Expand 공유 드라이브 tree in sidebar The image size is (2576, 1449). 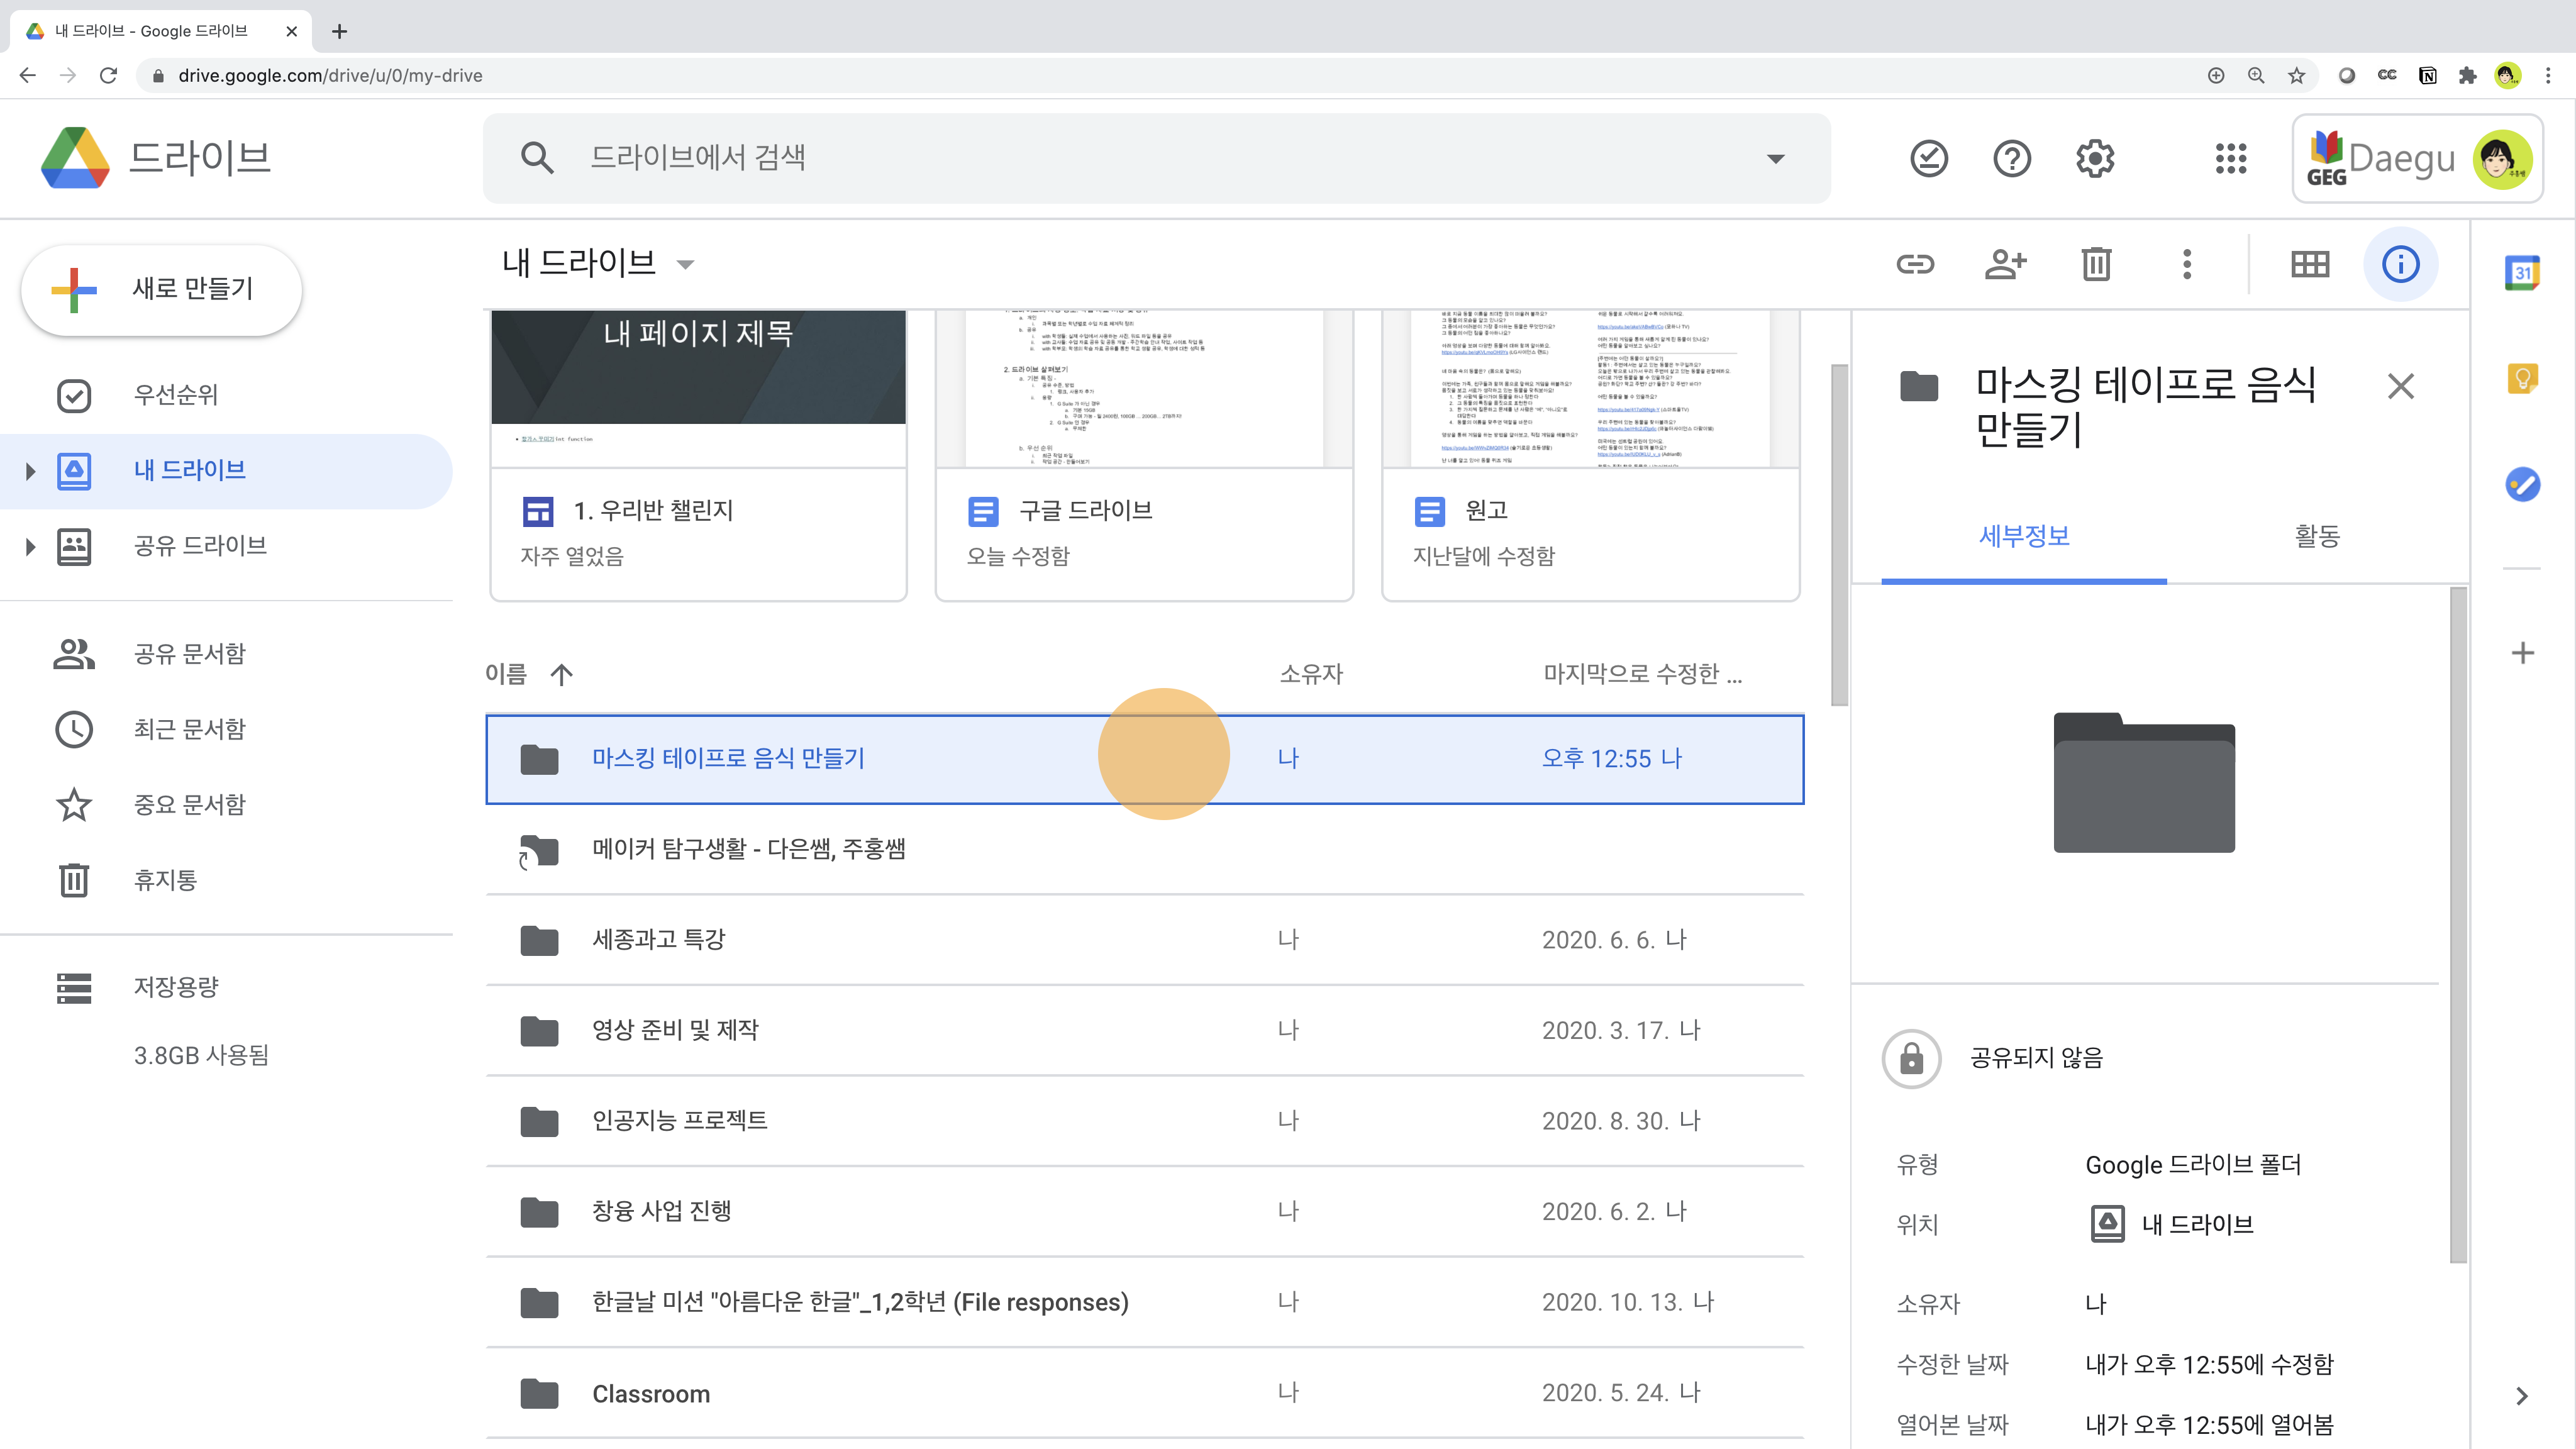pyautogui.click(x=30, y=546)
